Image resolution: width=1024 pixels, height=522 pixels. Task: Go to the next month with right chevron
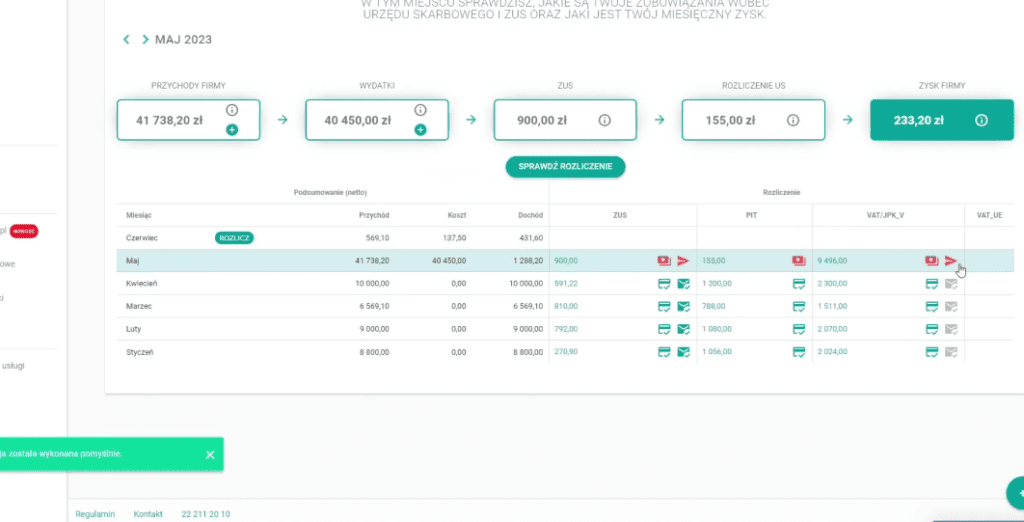[x=145, y=40]
